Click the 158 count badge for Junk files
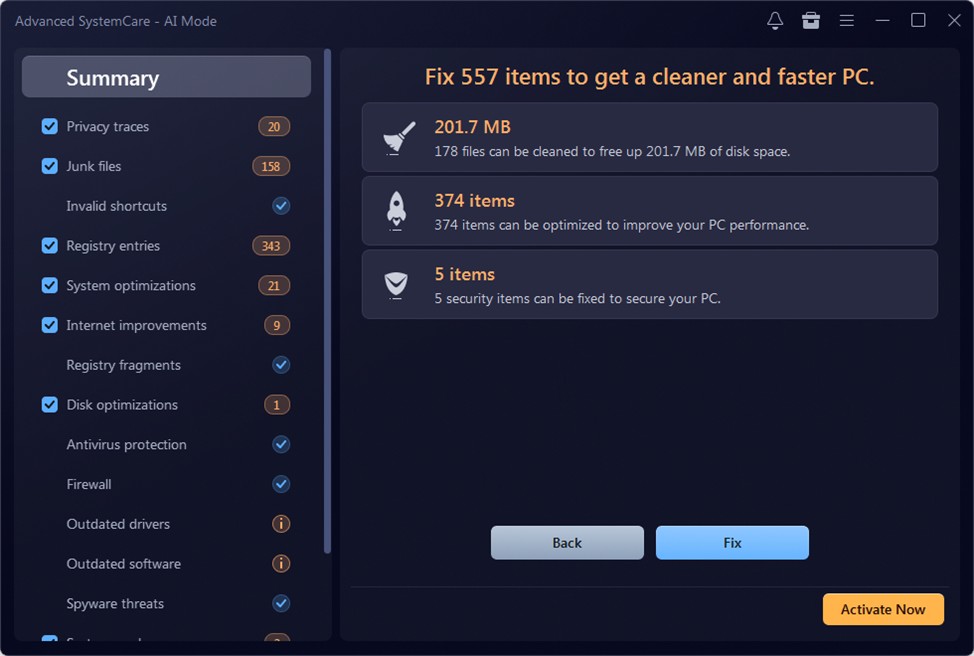This screenshot has width=974, height=656. click(x=271, y=166)
